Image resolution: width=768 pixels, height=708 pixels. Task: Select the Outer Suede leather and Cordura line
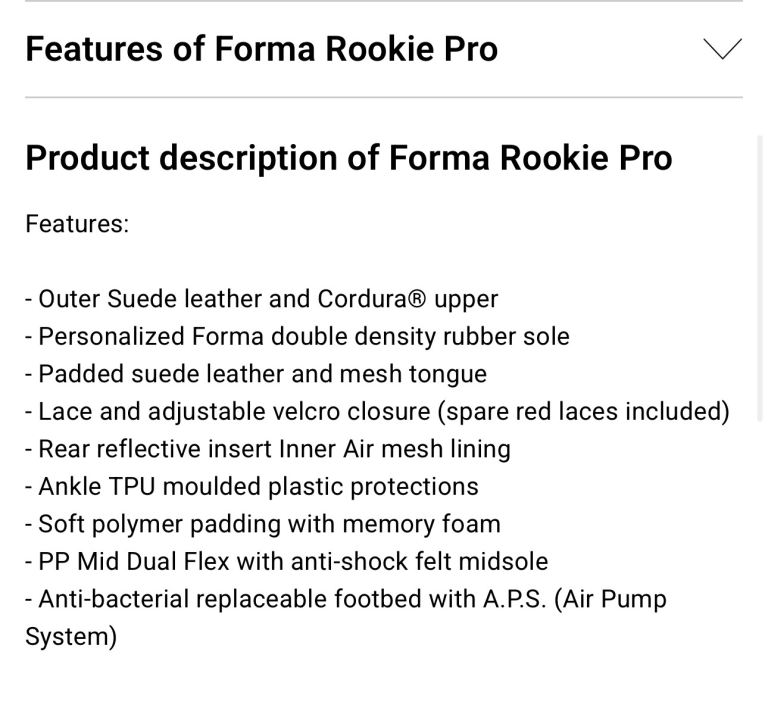click(261, 299)
